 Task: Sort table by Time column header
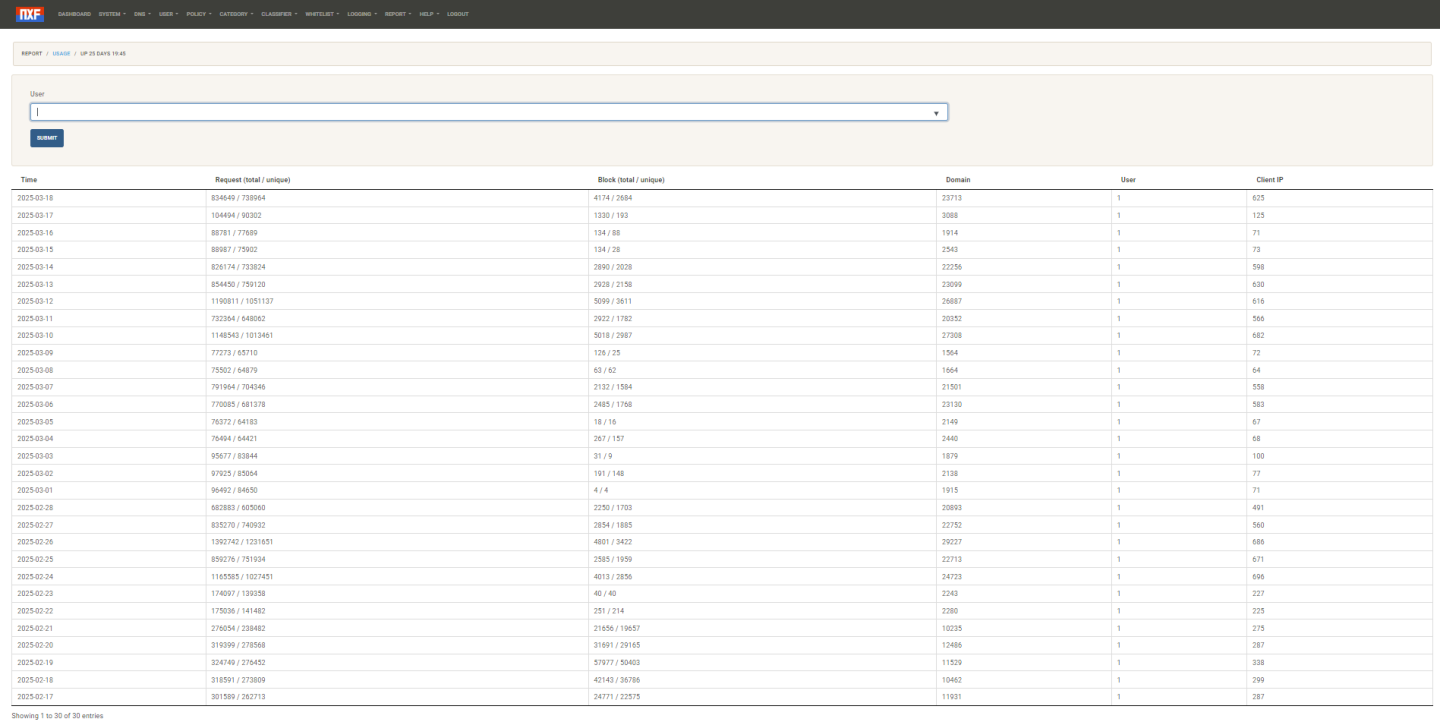[29, 180]
